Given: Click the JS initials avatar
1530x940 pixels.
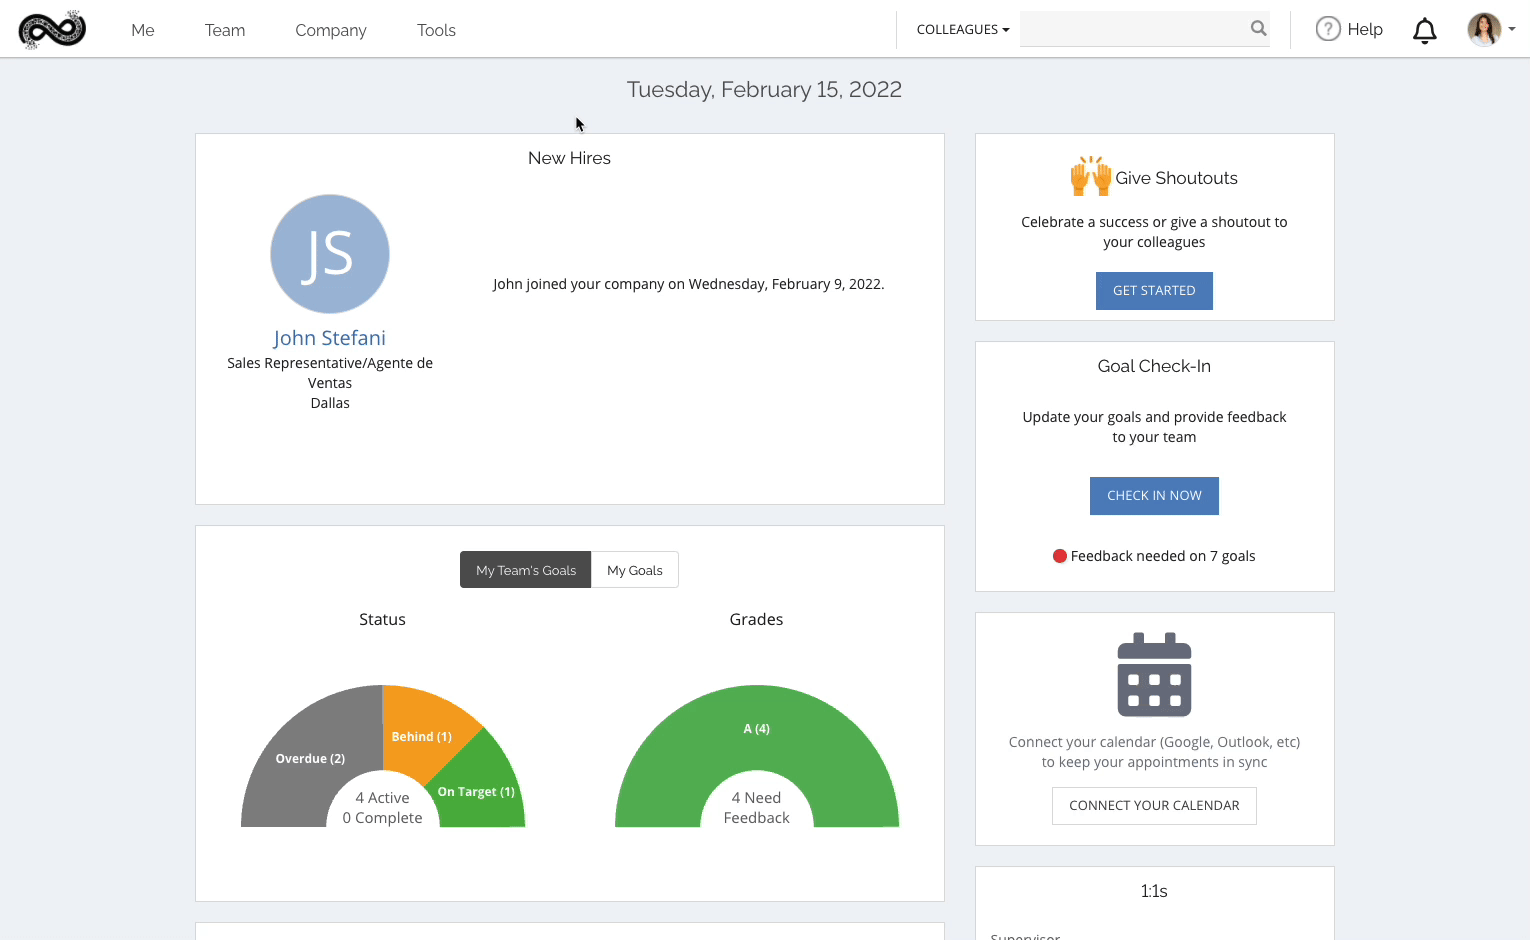Looking at the screenshot, I should point(330,254).
